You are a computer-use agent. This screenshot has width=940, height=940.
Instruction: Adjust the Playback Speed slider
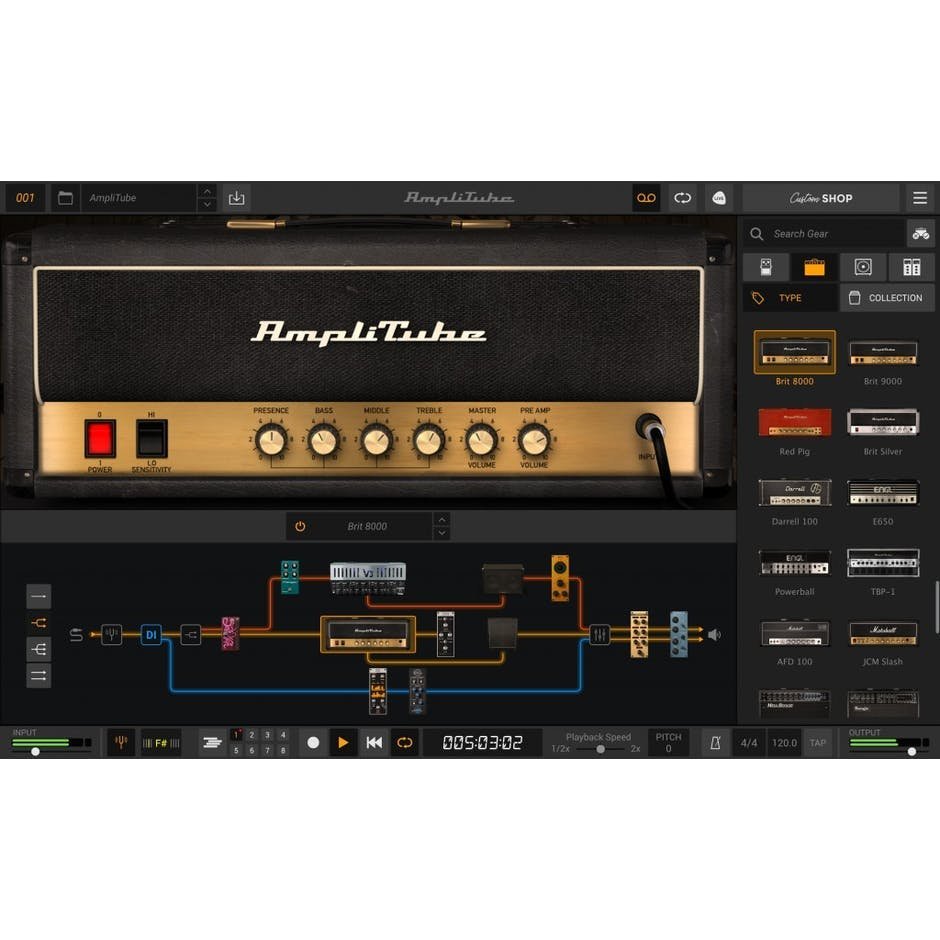tap(598, 748)
